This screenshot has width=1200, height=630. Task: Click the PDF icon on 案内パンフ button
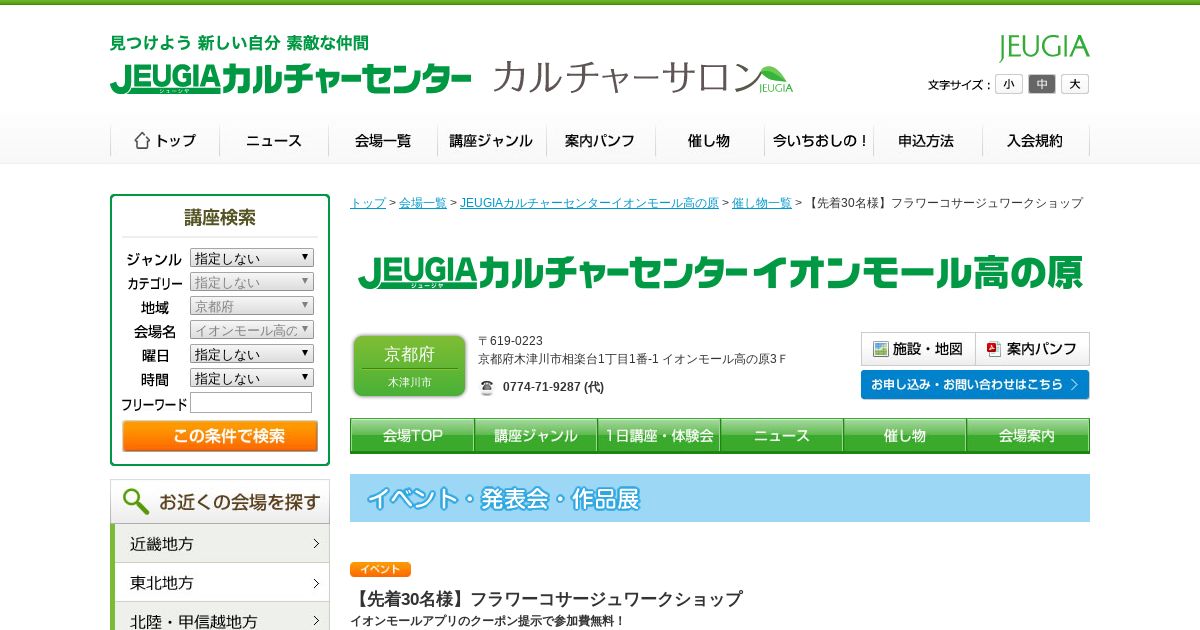[x=994, y=349]
